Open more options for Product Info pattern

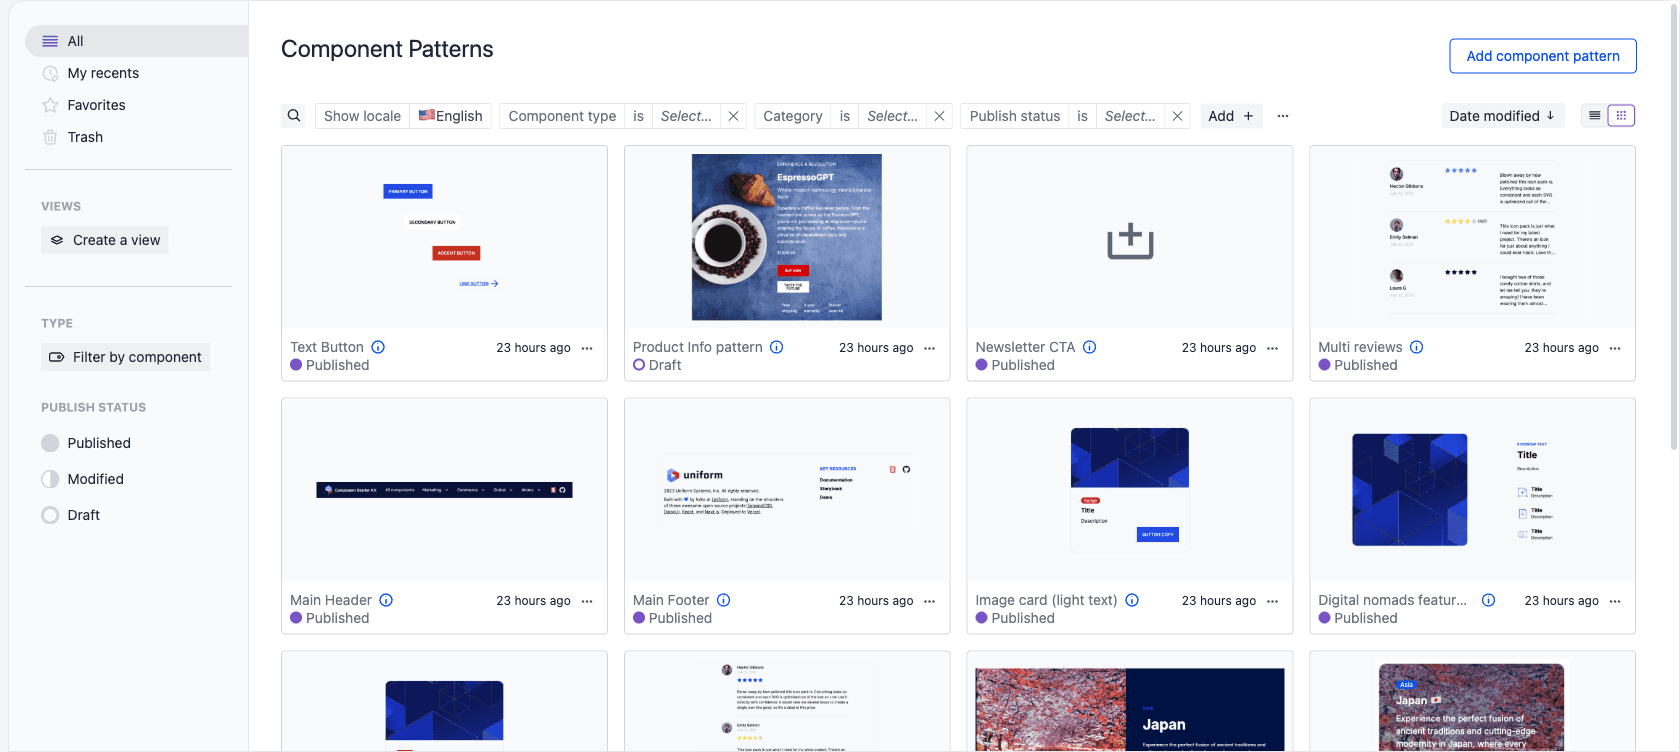929,348
